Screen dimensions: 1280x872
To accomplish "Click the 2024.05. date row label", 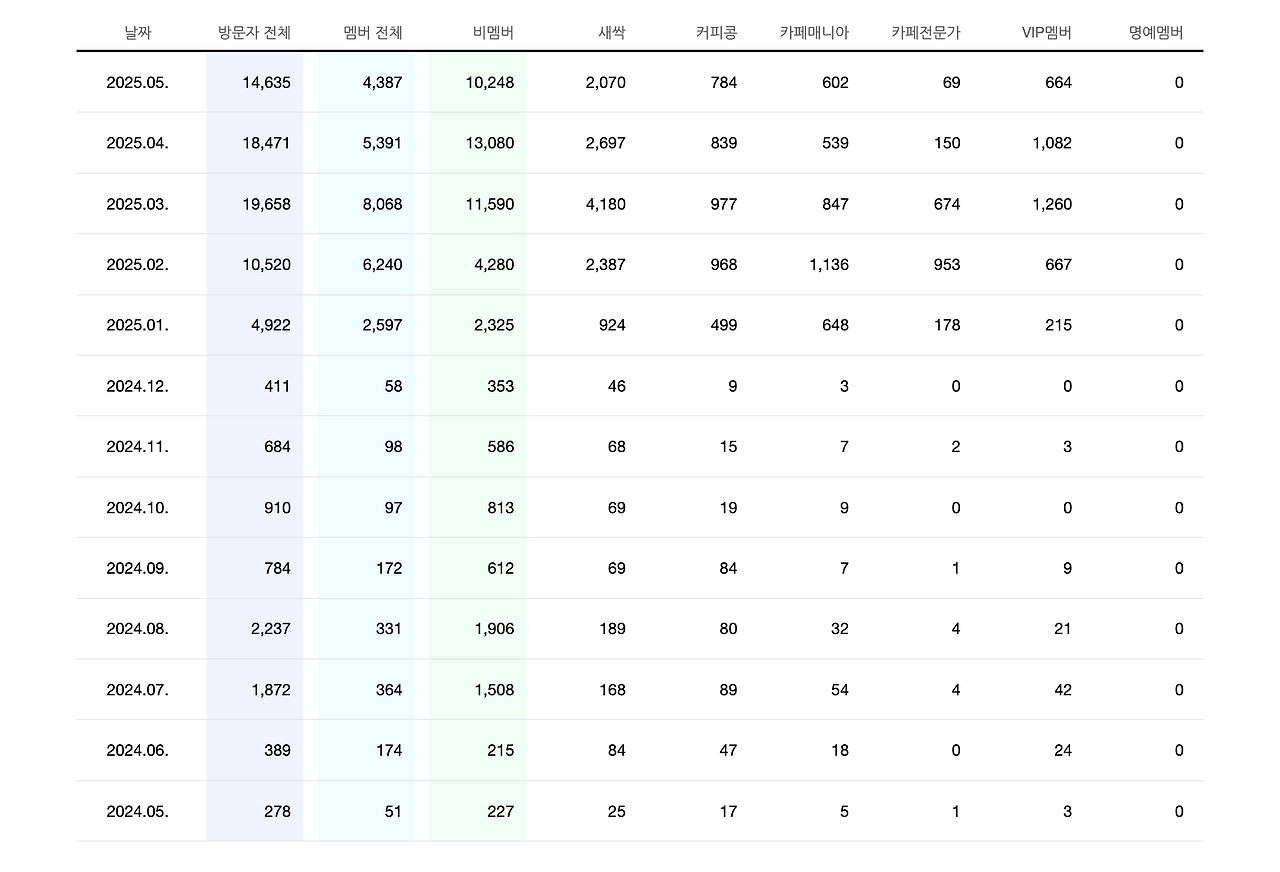I will [x=137, y=811].
